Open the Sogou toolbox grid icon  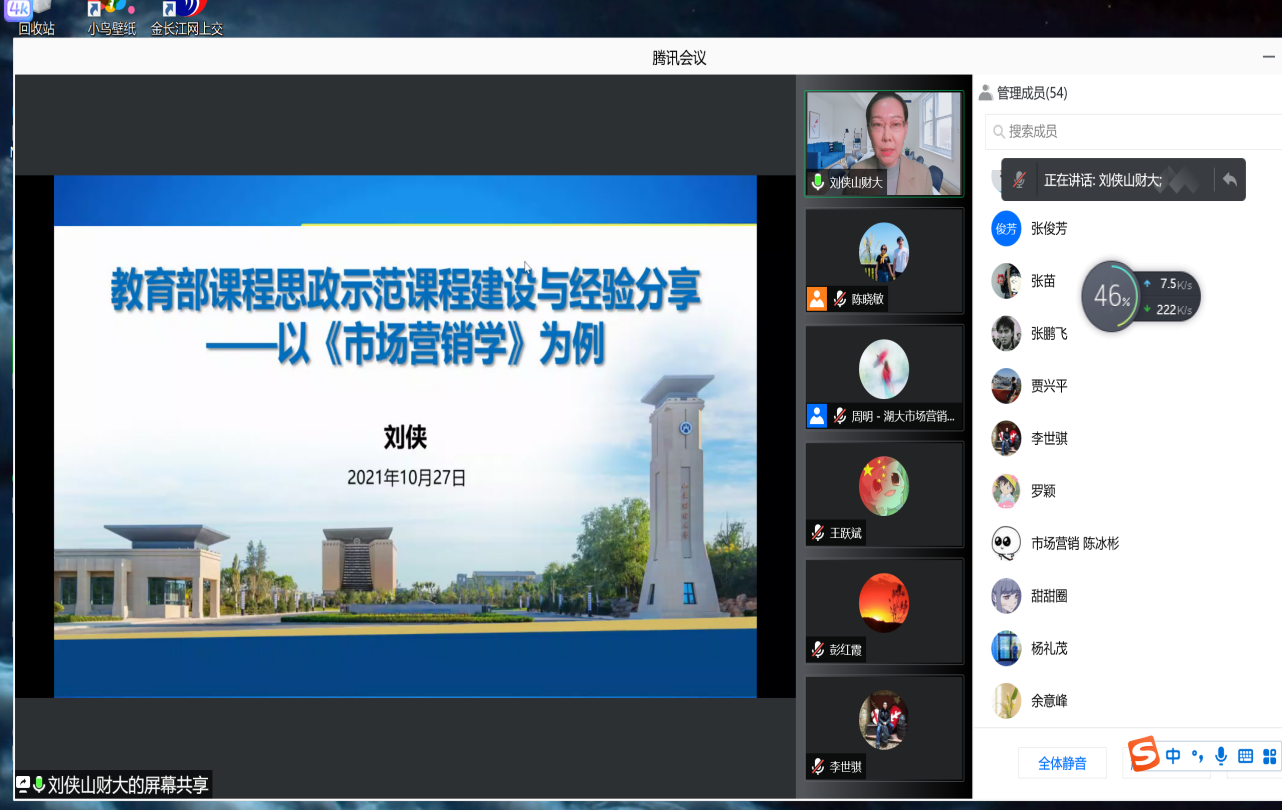coord(1270,756)
